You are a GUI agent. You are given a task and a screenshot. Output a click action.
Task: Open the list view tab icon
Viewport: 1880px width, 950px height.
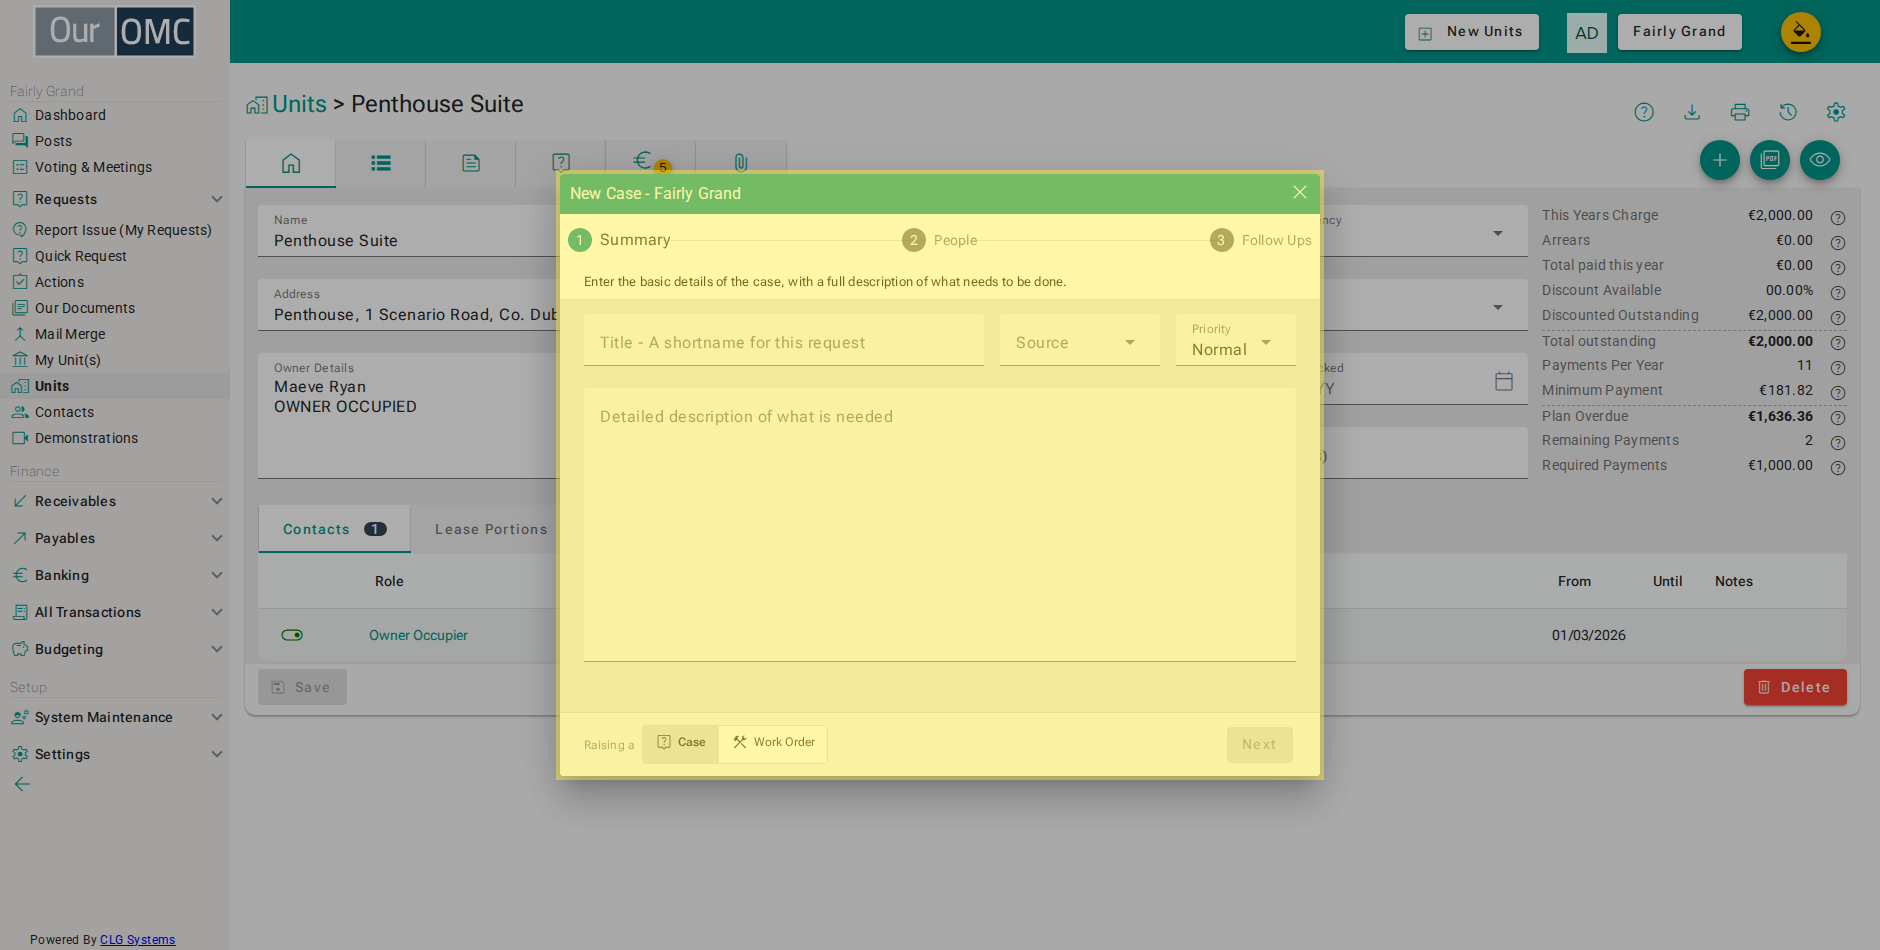pos(381,163)
